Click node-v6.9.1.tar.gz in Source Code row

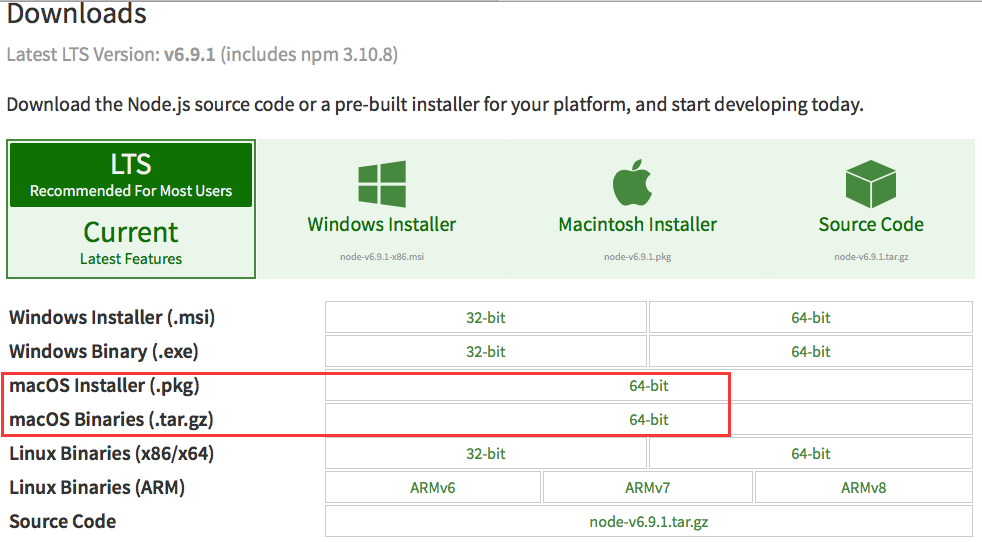649,521
